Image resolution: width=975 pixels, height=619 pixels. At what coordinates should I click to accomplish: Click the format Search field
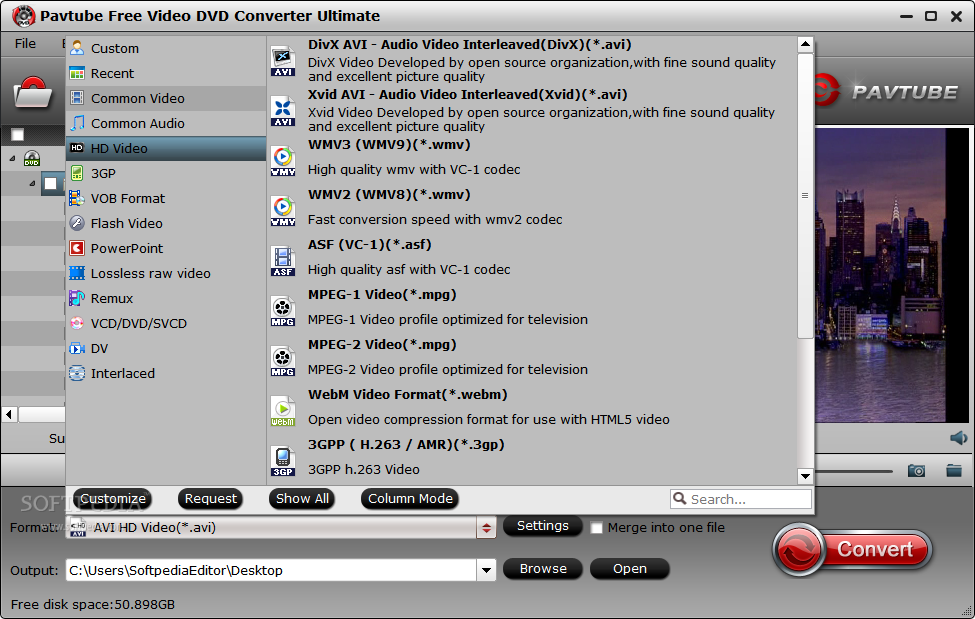point(741,499)
